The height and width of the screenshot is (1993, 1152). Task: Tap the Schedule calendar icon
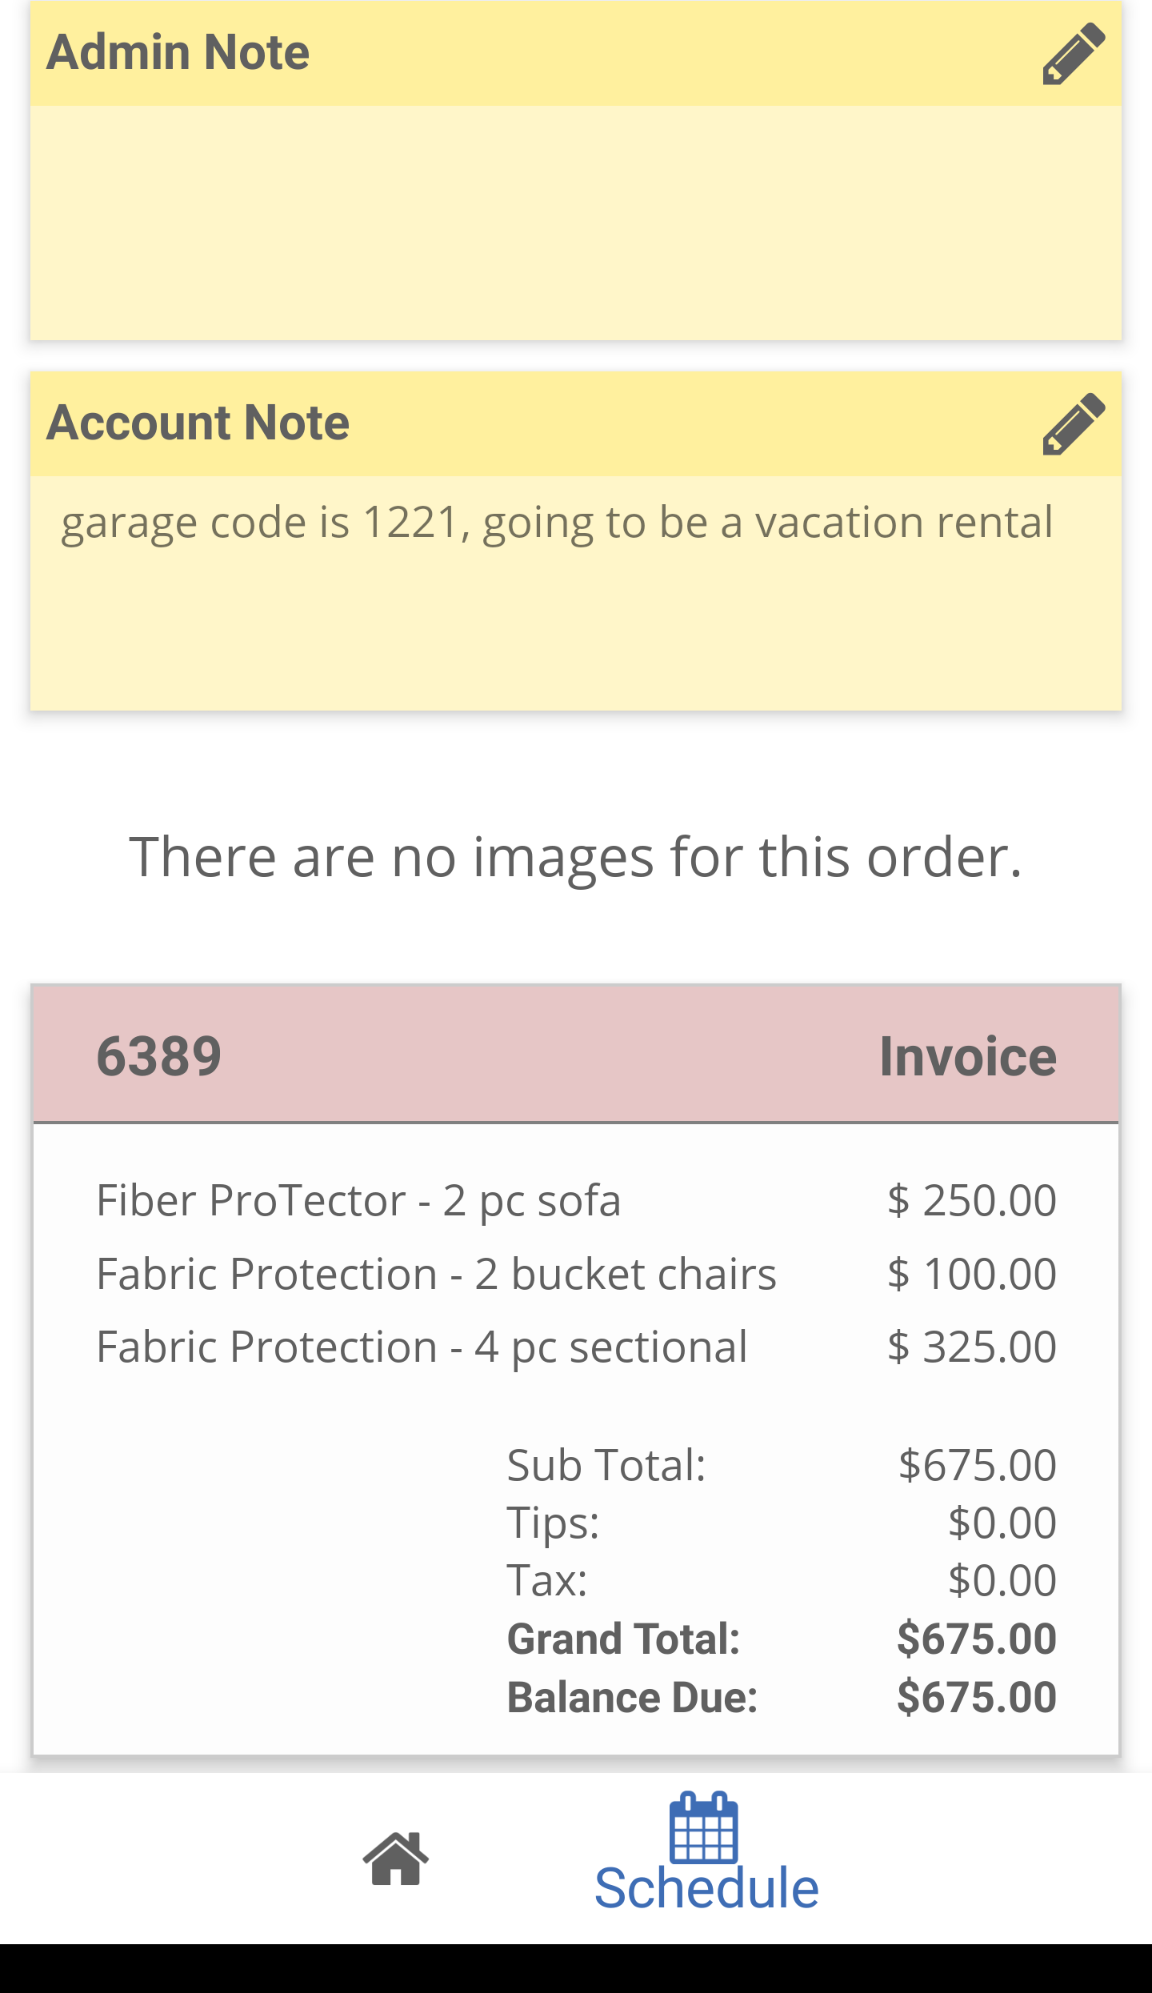click(704, 1828)
